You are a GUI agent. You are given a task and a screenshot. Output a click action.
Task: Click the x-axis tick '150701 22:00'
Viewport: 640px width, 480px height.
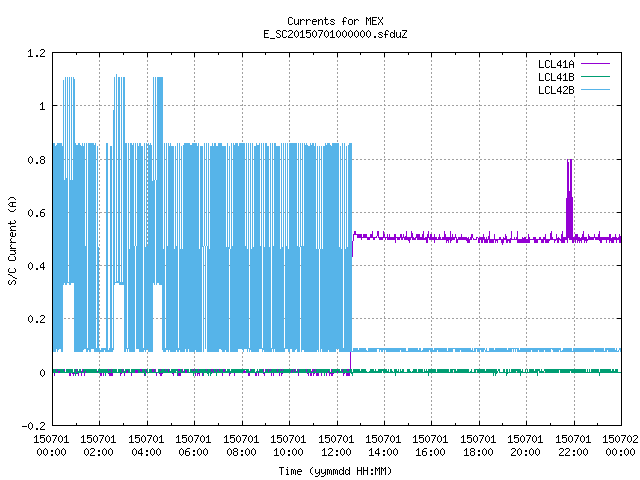tap(574, 446)
